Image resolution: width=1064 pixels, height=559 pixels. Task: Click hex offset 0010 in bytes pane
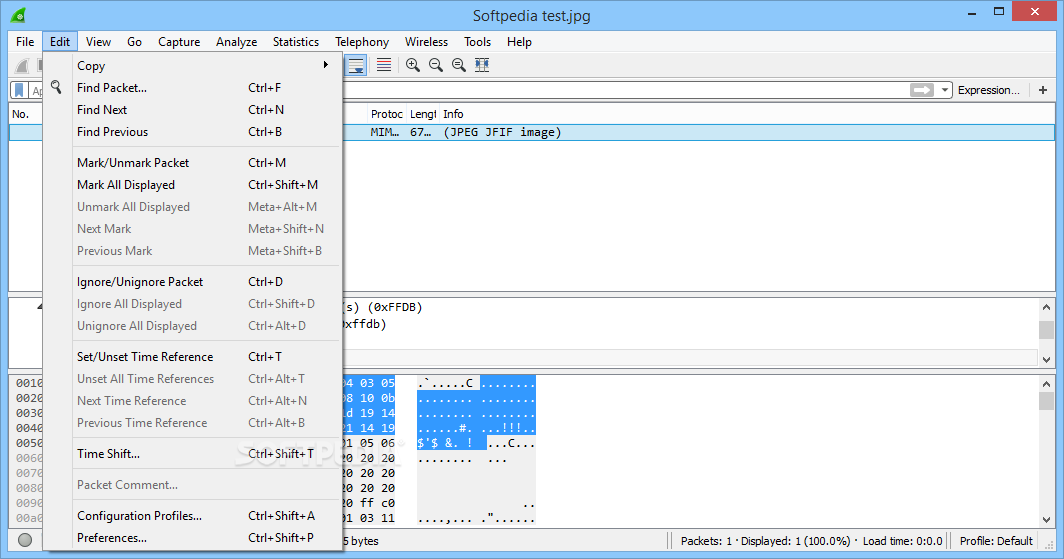tap(29, 383)
